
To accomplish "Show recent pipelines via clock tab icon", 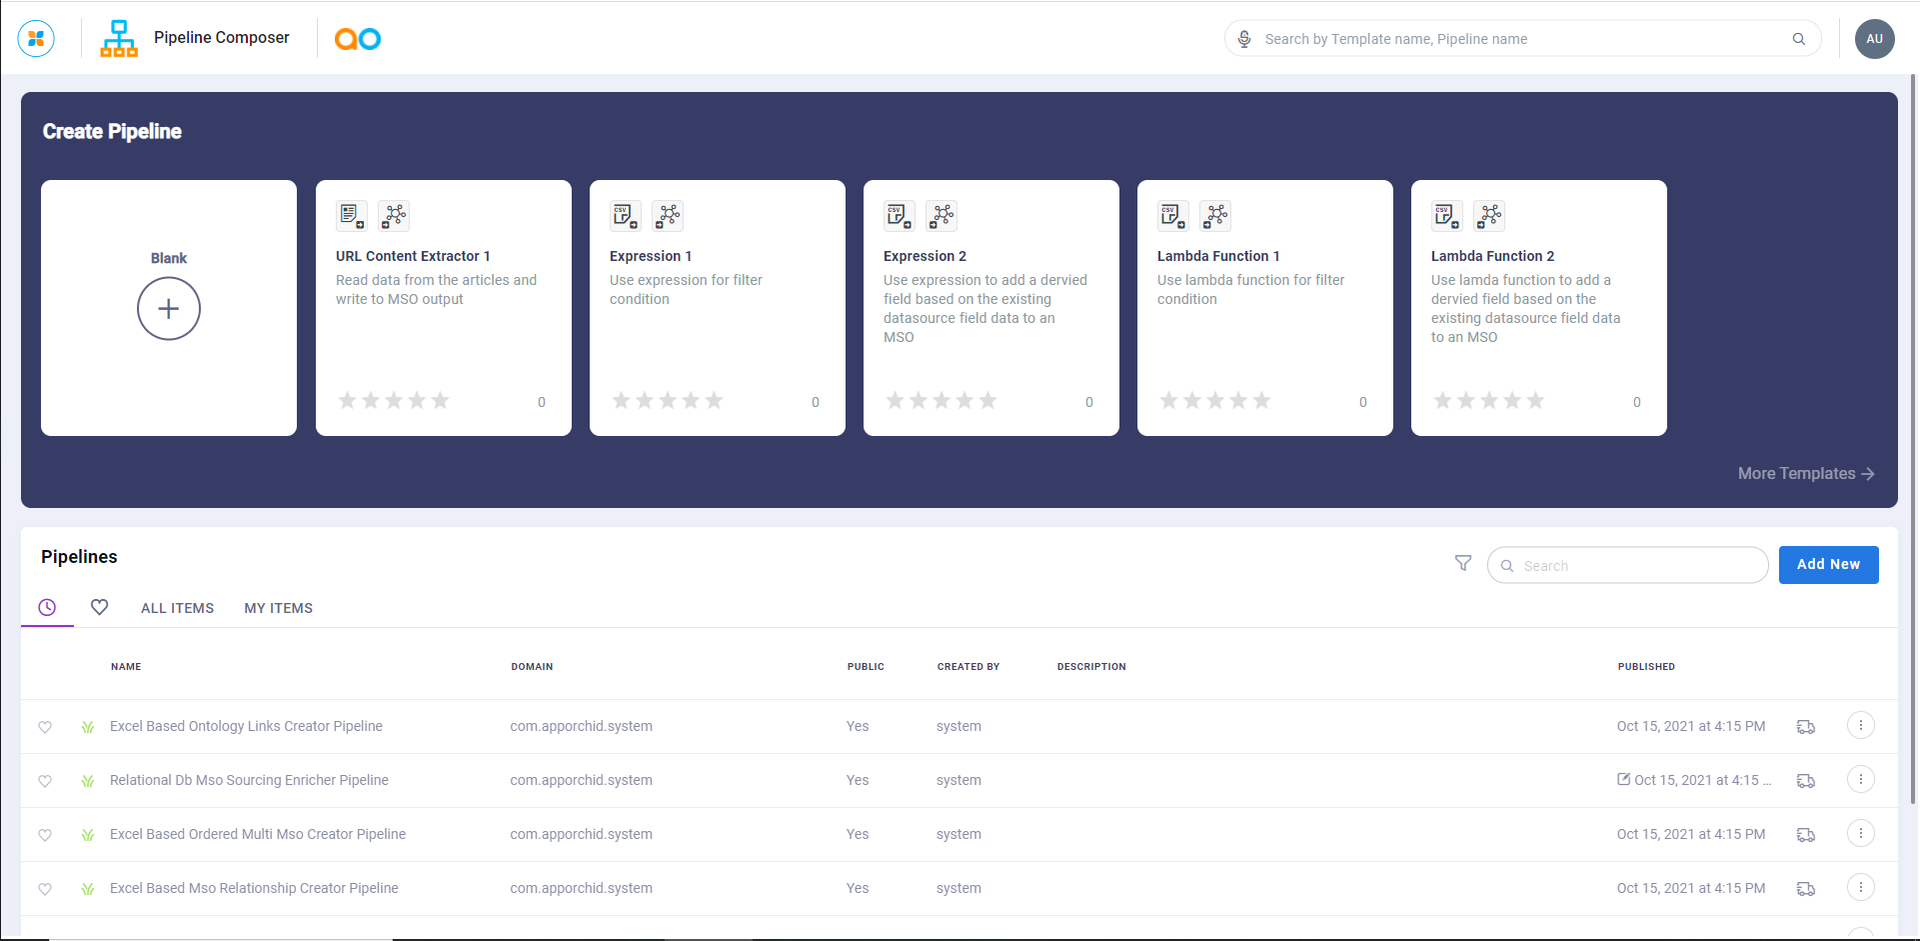I will 47,607.
